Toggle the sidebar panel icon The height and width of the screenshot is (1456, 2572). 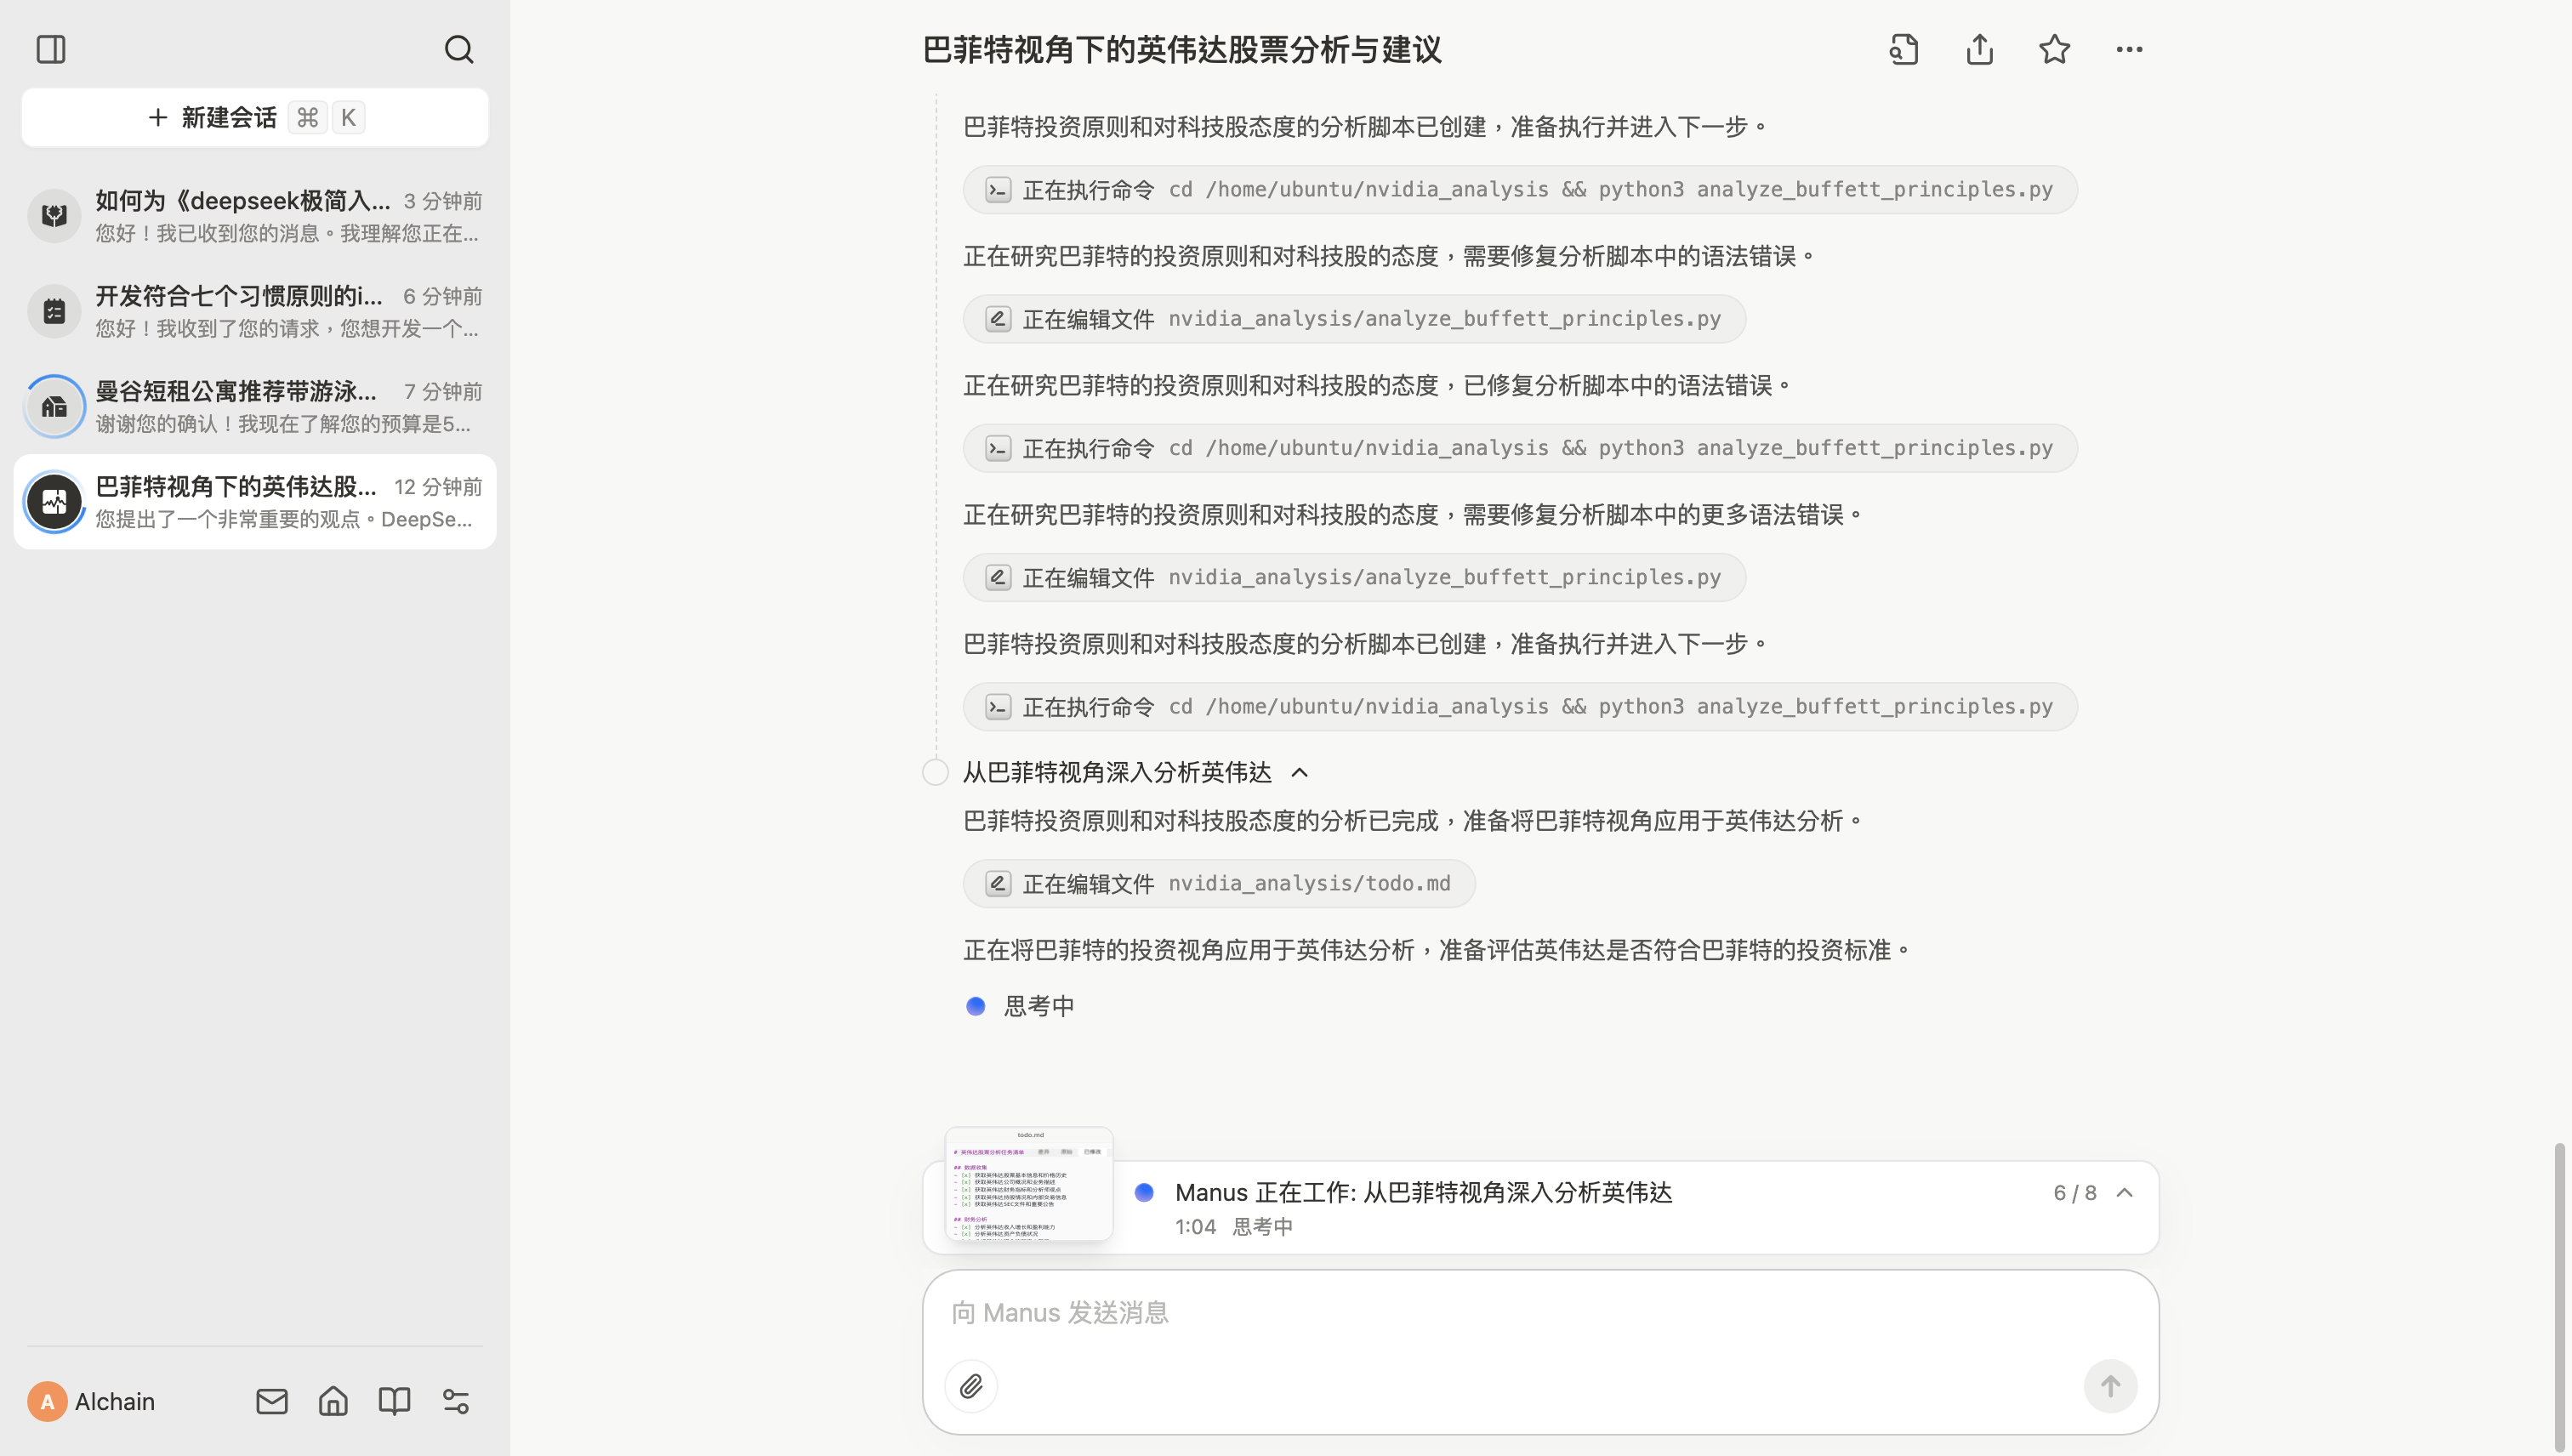(x=51, y=49)
